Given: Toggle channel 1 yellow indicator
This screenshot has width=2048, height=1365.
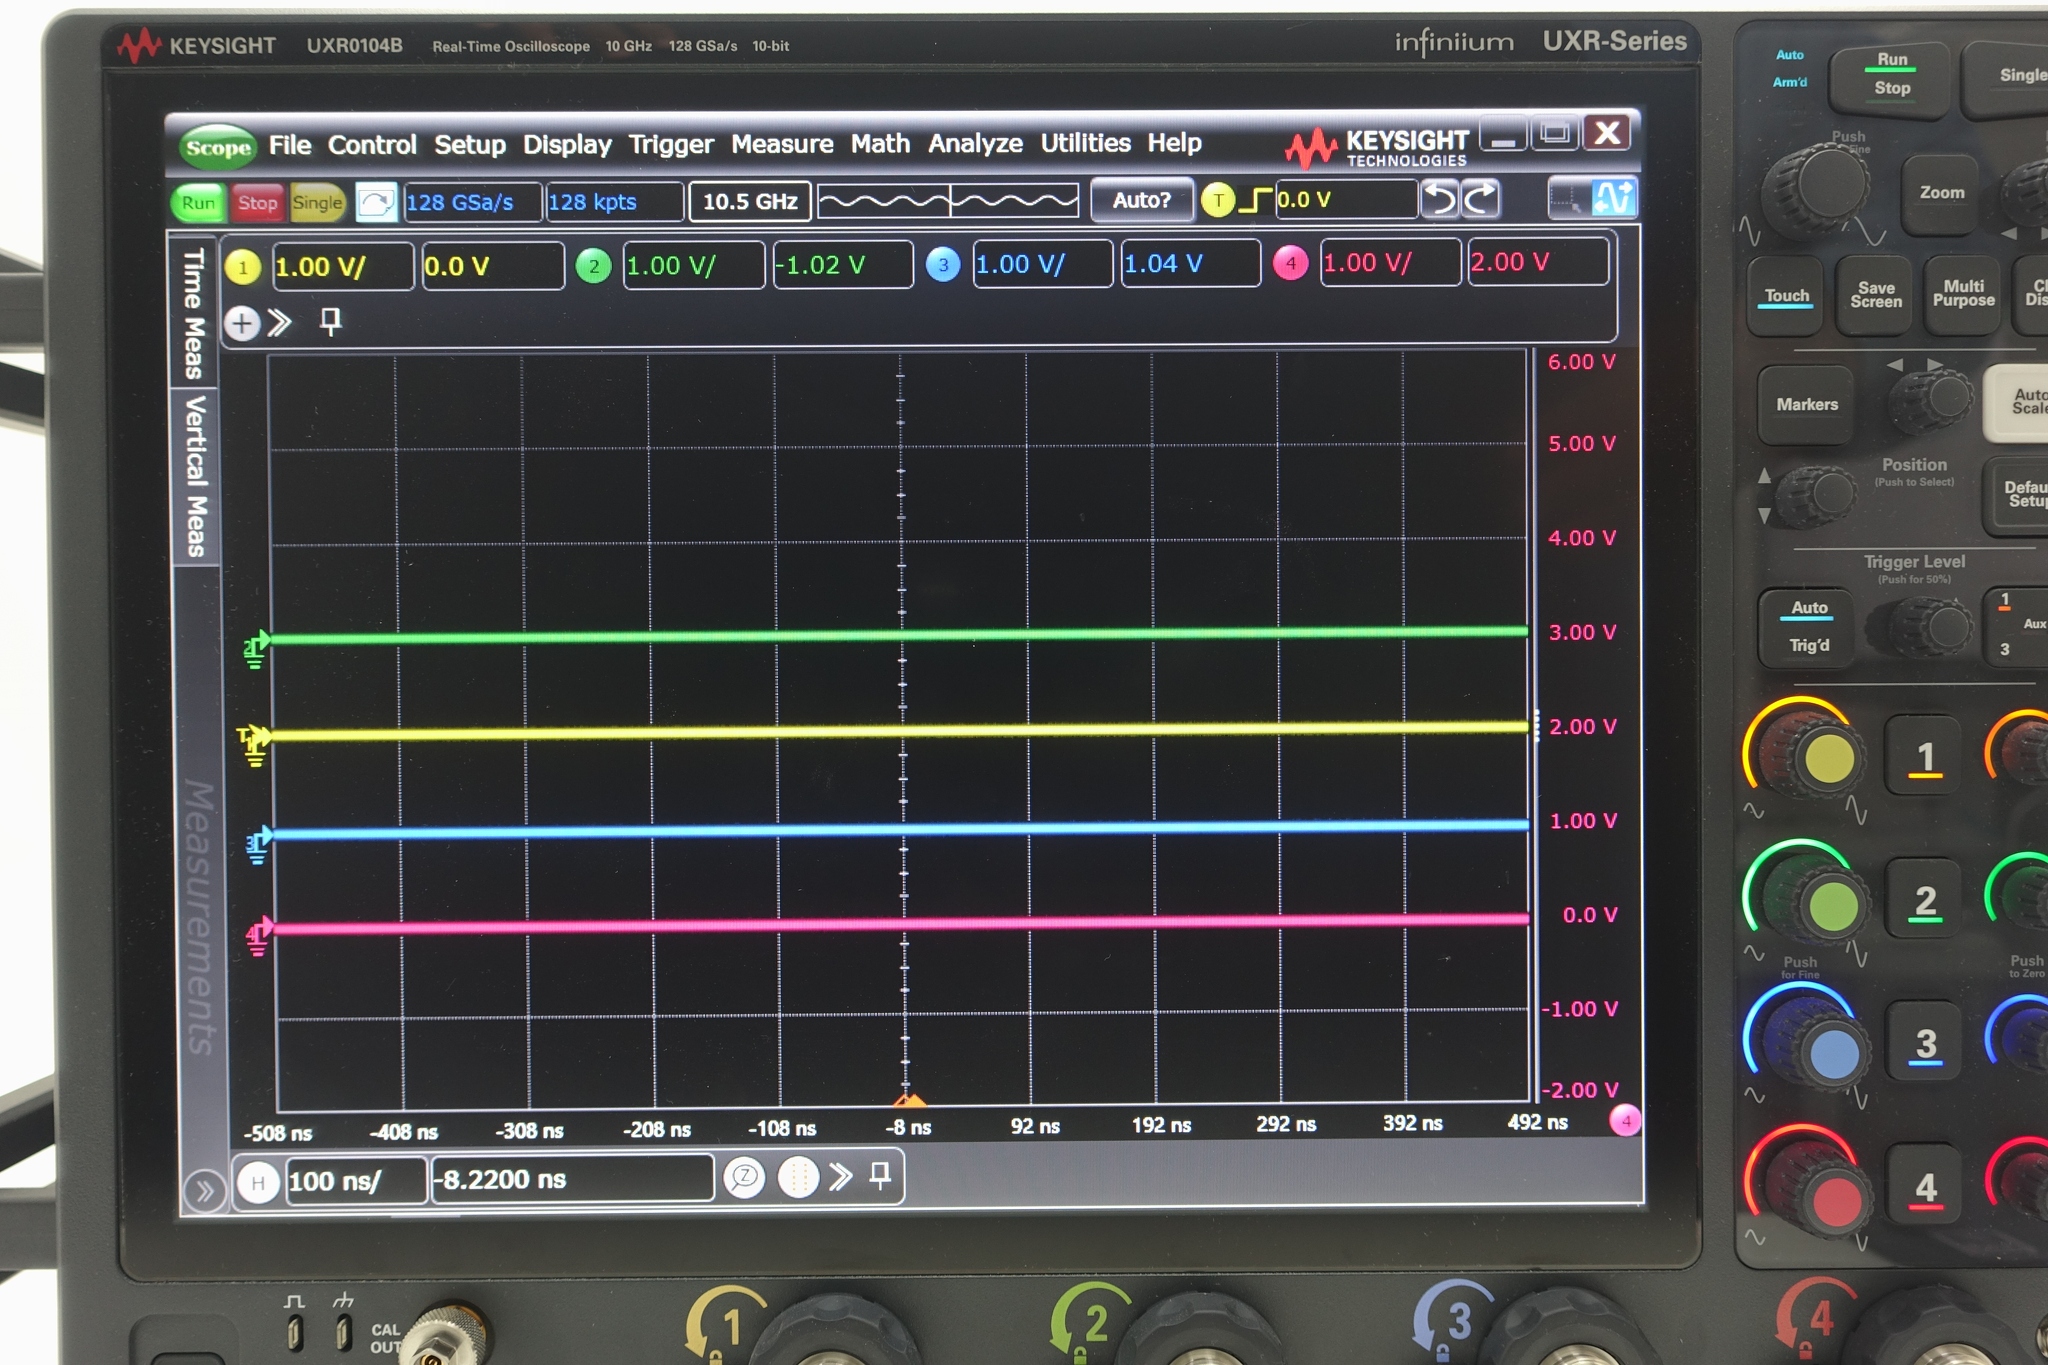Looking at the screenshot, I should coord(243,268).
